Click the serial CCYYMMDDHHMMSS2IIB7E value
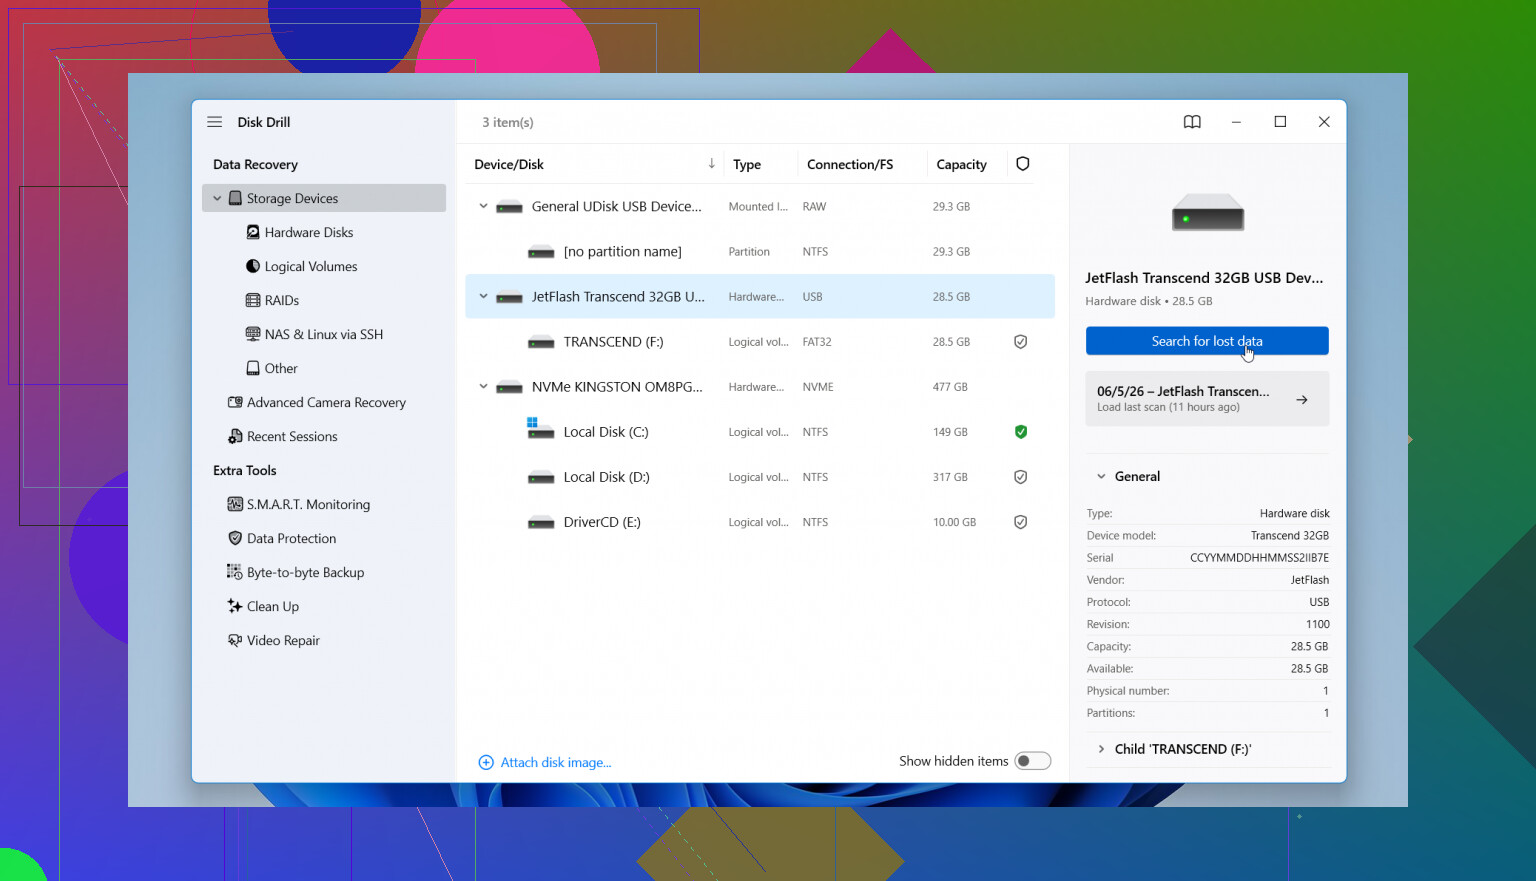Viewport: 1536px width, 881px height. coord(1259,558)
